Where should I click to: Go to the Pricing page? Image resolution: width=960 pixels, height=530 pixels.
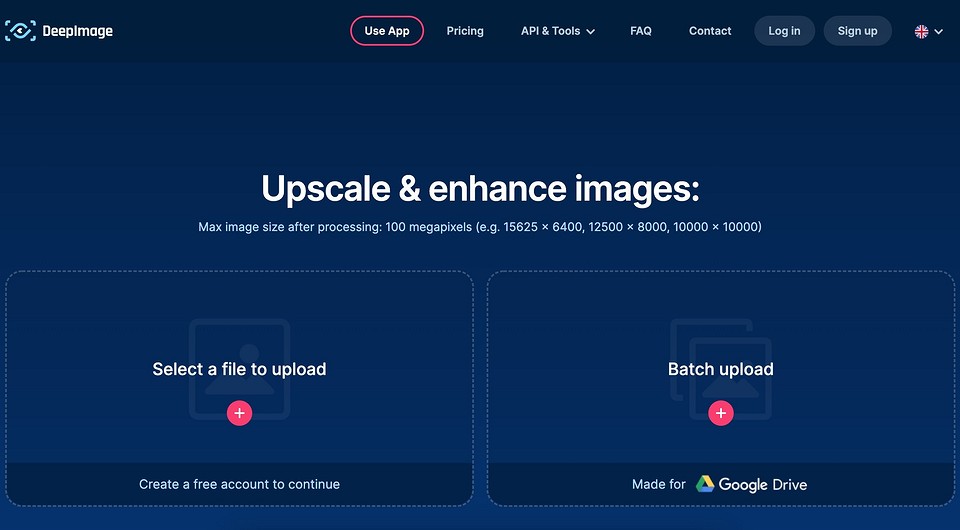[x=465, y=31]
